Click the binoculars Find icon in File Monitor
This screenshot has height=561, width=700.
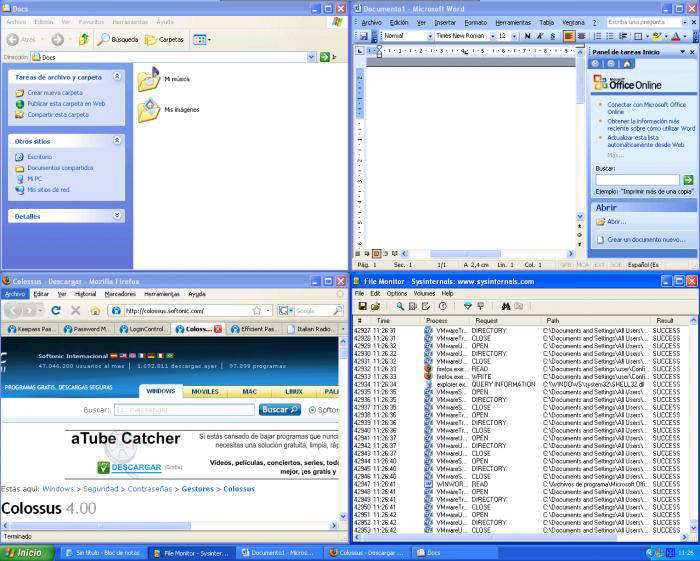tap(505, 306)
